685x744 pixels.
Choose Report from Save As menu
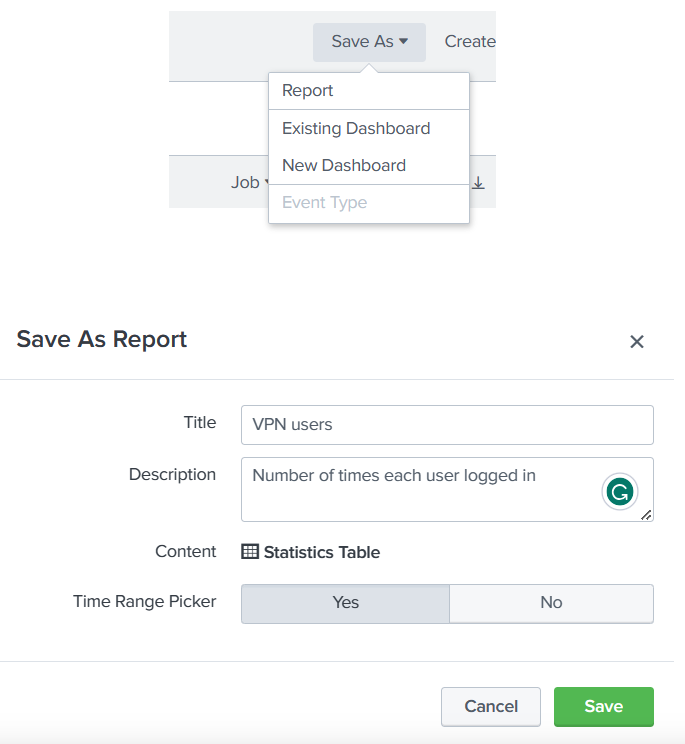coord(308,91)
